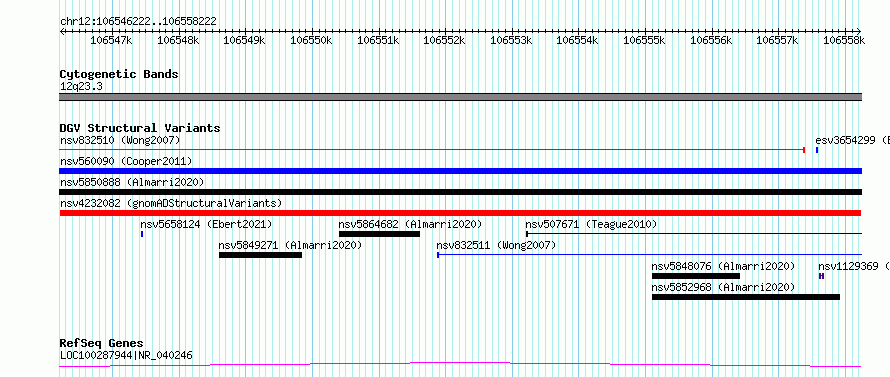Click the 106553k ruler tick label
The image size is (890, 377).
point(511,40)
